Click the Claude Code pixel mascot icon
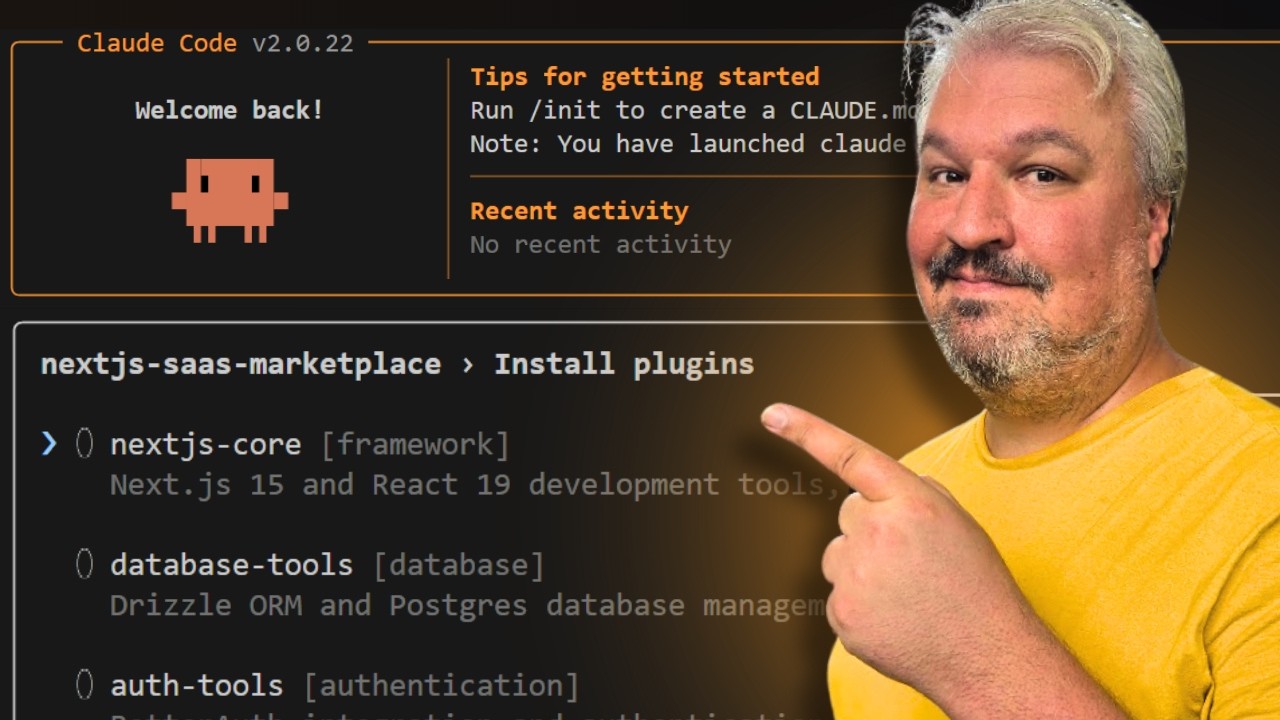This screenshot has height=720, width=1280. [x=230, y=200]
